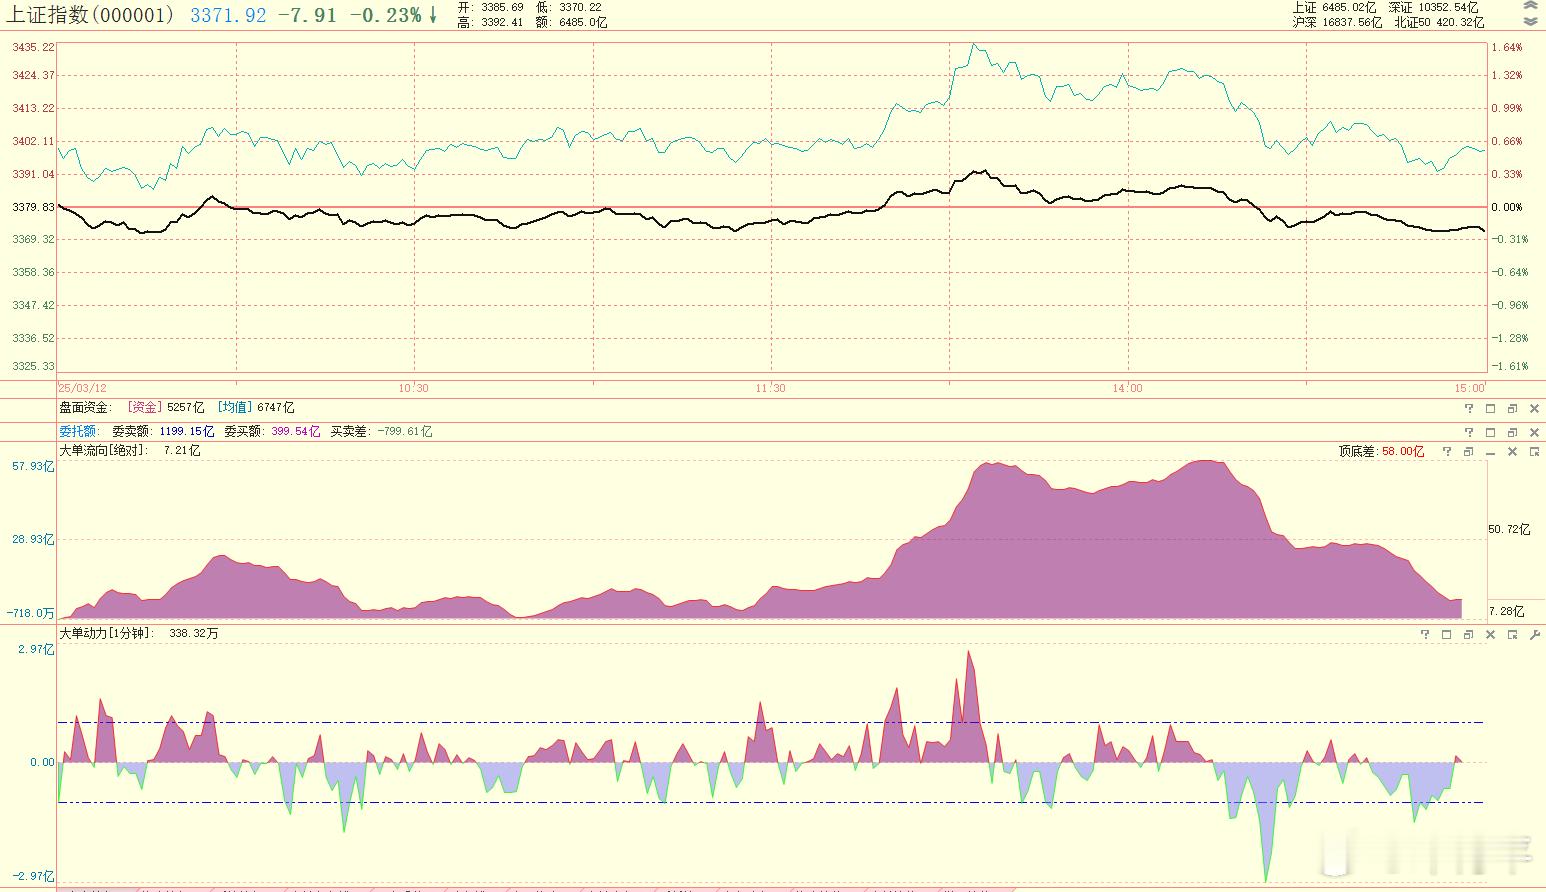Screen dimensions: 1546x892
Task: Maximize the 委托额 panel
Action: coord(1490,432)
